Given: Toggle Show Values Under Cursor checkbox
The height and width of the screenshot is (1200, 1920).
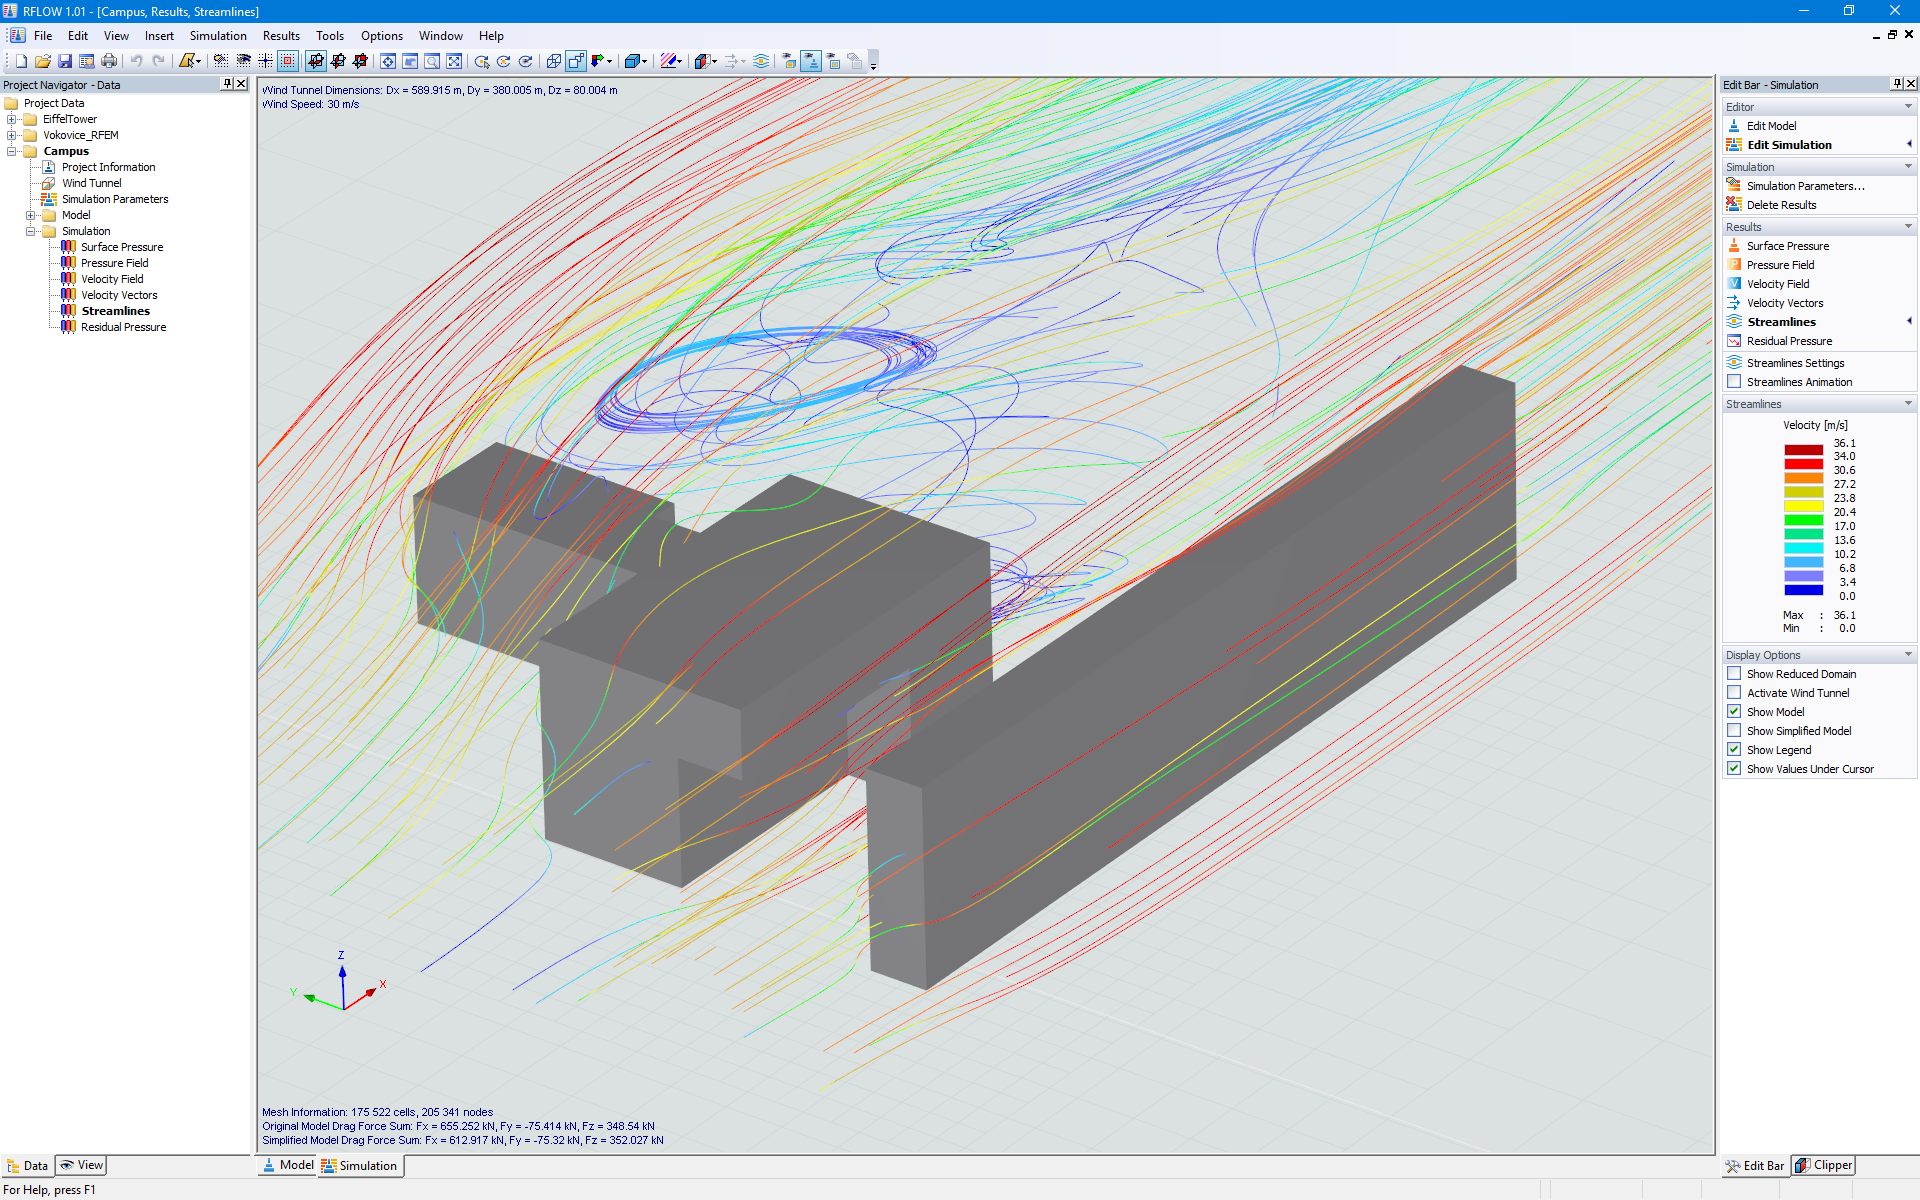Looking at the screenshot, I should (1735, 769).
